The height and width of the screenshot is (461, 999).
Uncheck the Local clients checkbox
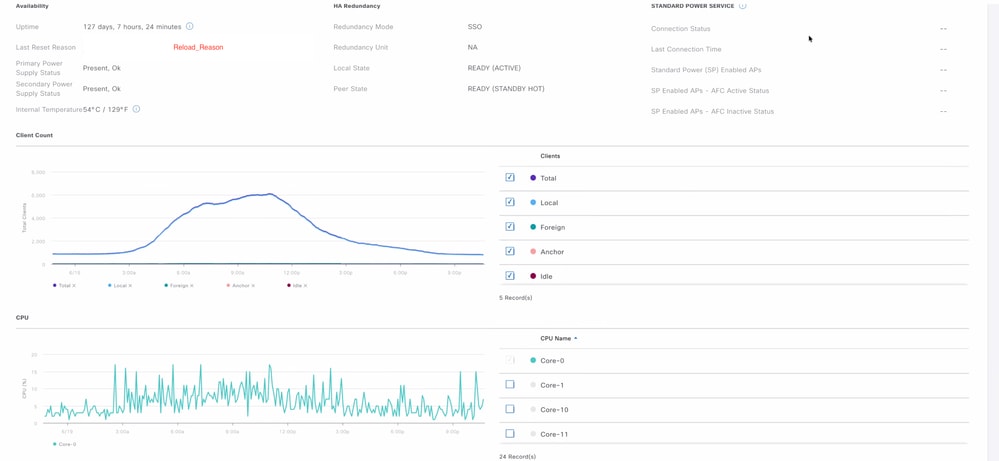[x=510, y=202]
